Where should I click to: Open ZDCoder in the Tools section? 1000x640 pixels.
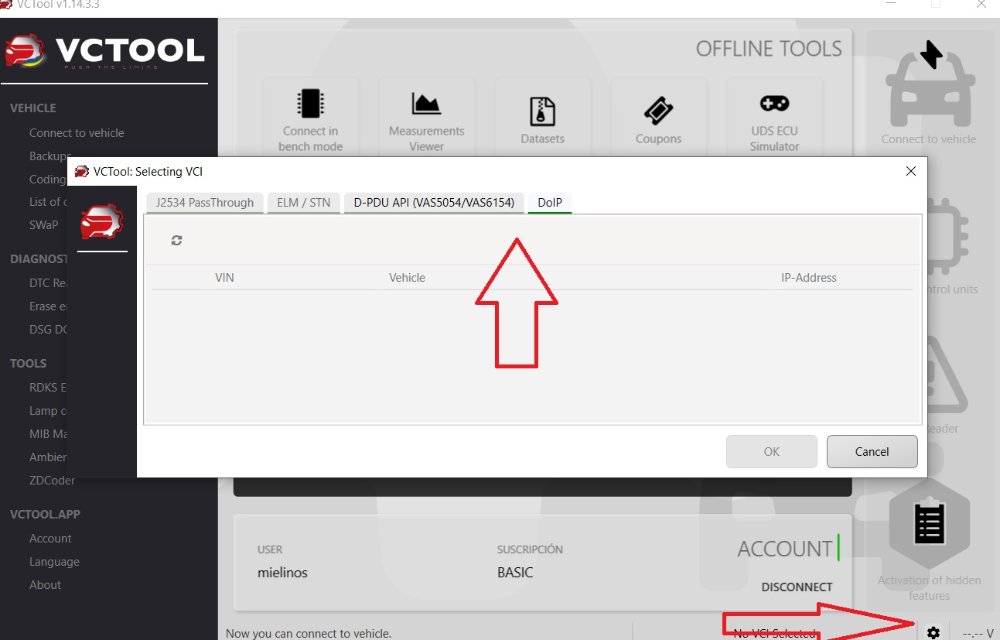52,481
